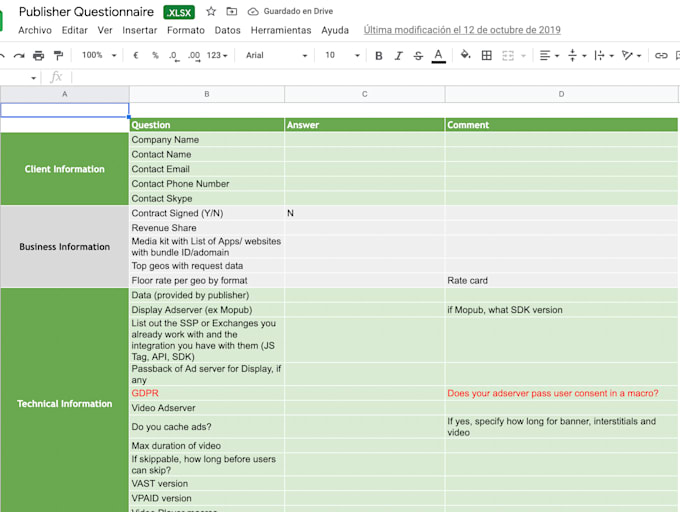
Task: Open the Arial font dropdown
Action: coord(276,55)
